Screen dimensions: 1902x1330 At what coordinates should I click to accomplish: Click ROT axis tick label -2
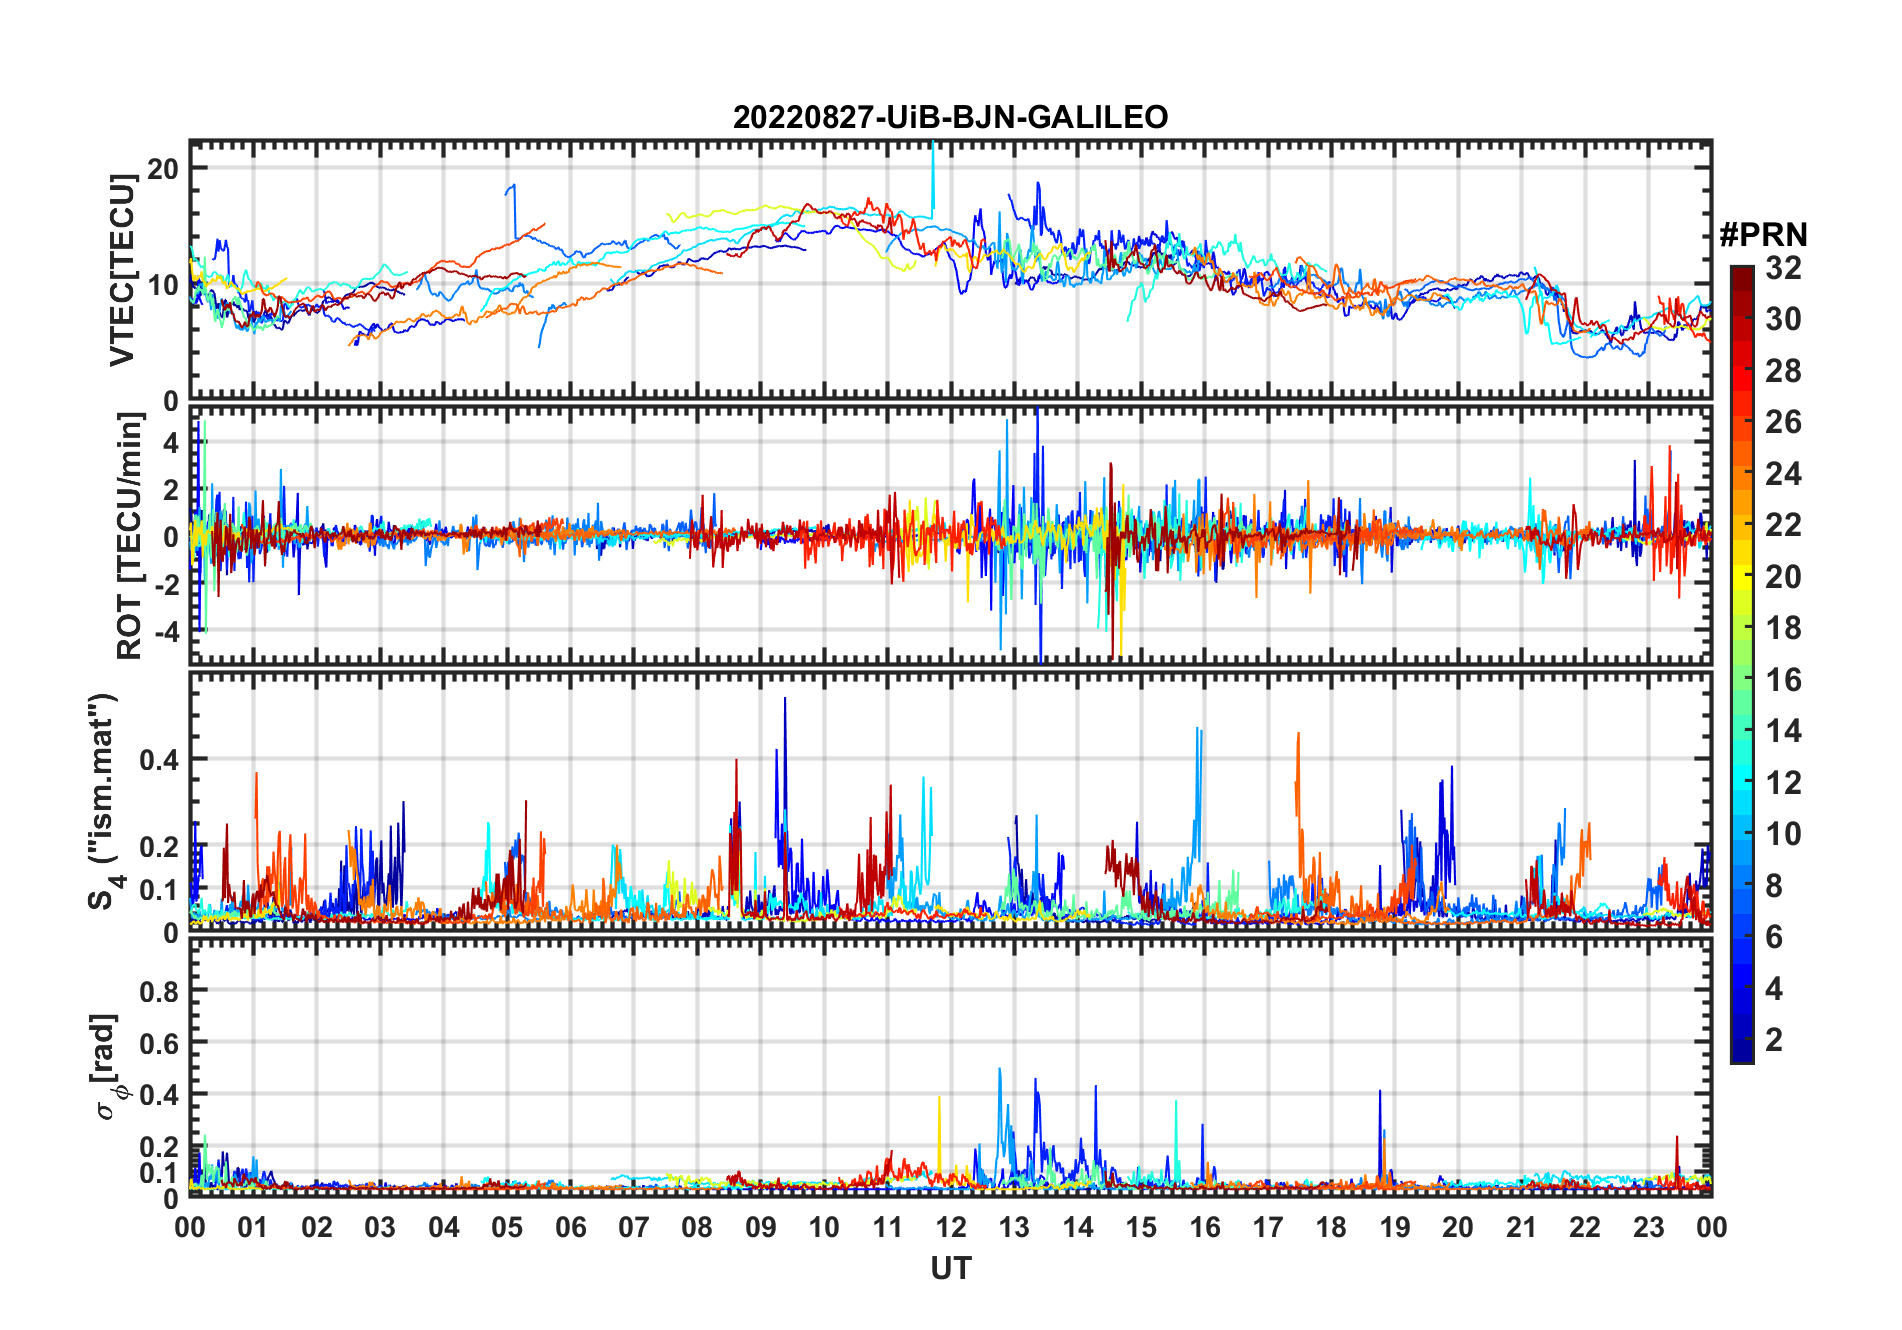click(167, 585)
